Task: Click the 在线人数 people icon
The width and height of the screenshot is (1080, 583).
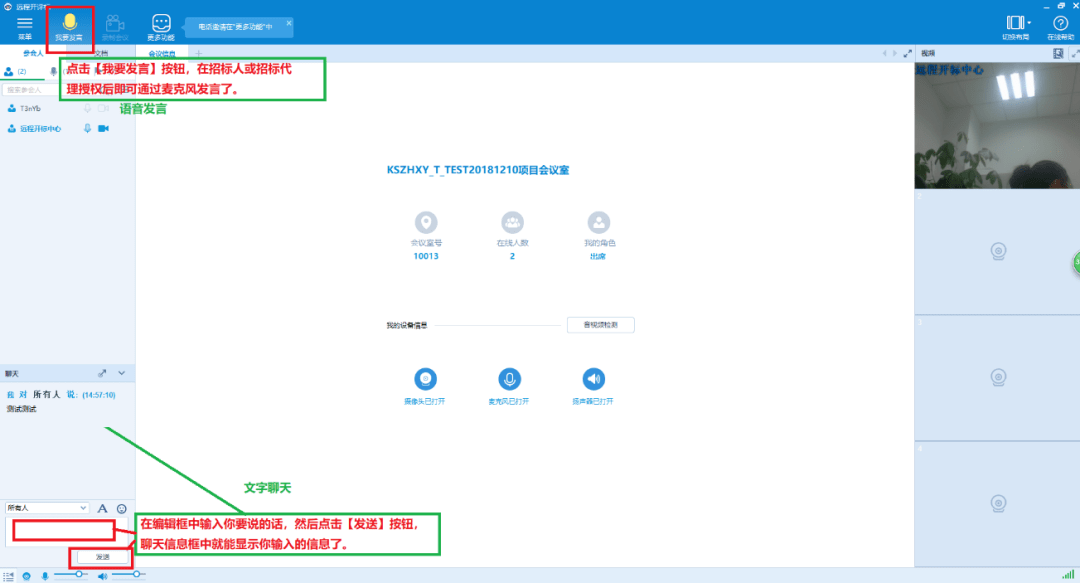Action: coord(512,223)
